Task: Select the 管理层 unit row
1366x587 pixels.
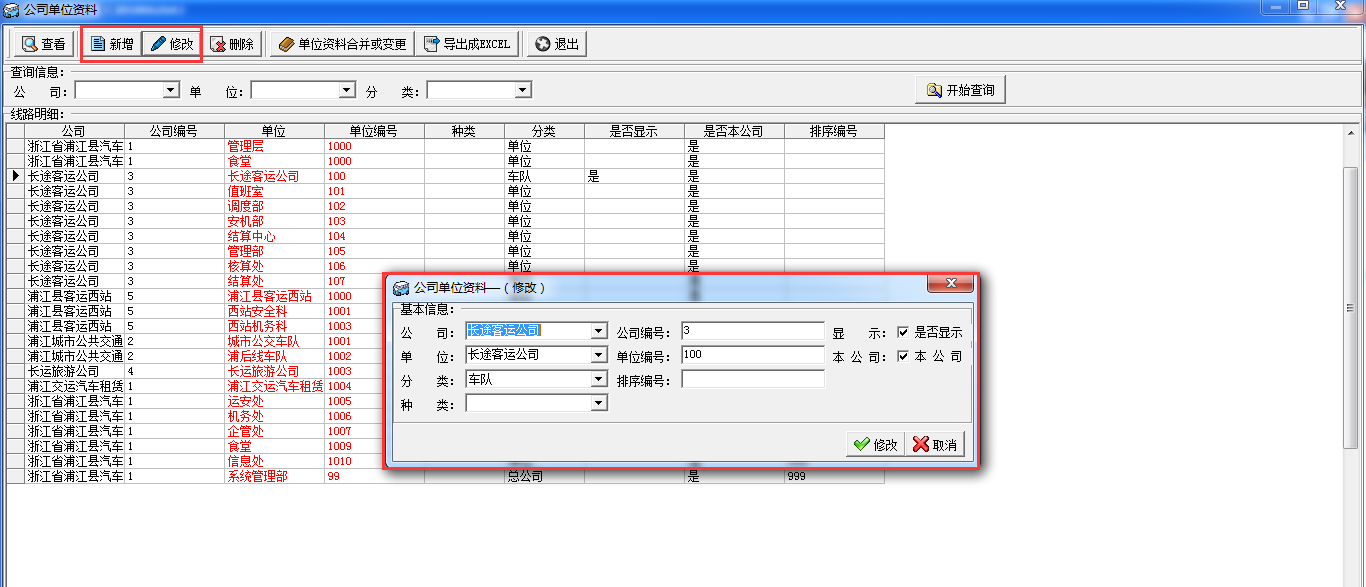Action: click(x=274, y=146)
